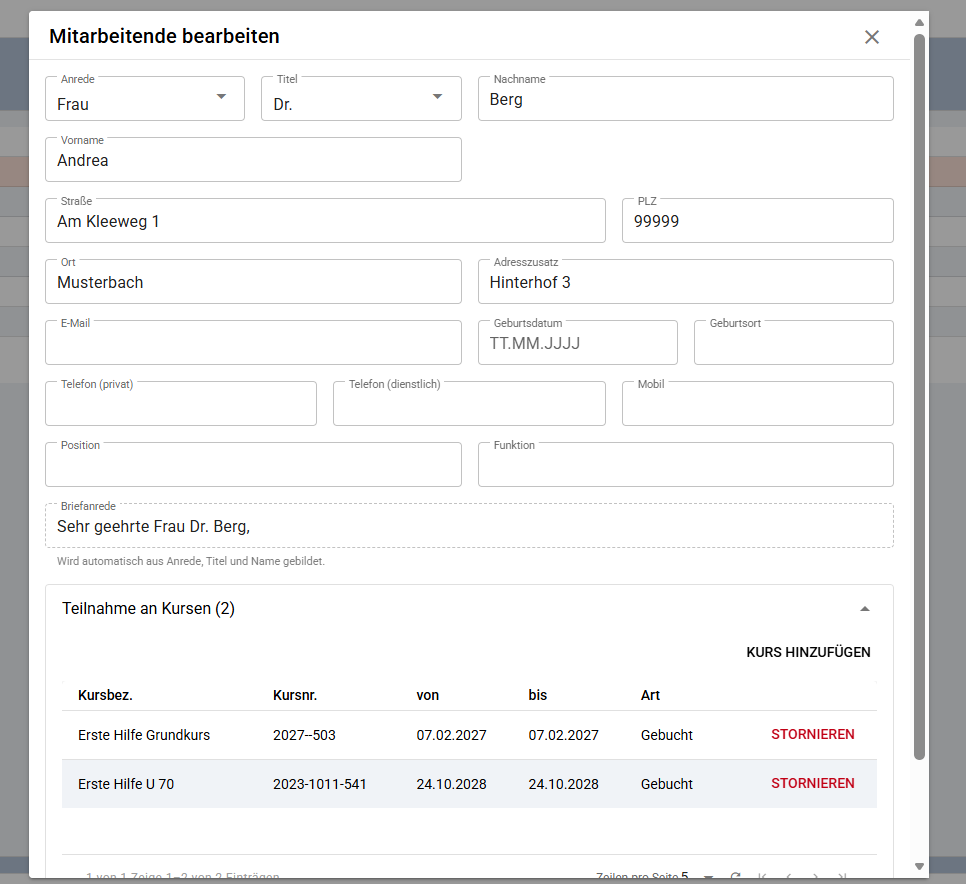The image size is (966, 884).
Task: Click the Mobil phone field
Action: (x=758, y=403)
